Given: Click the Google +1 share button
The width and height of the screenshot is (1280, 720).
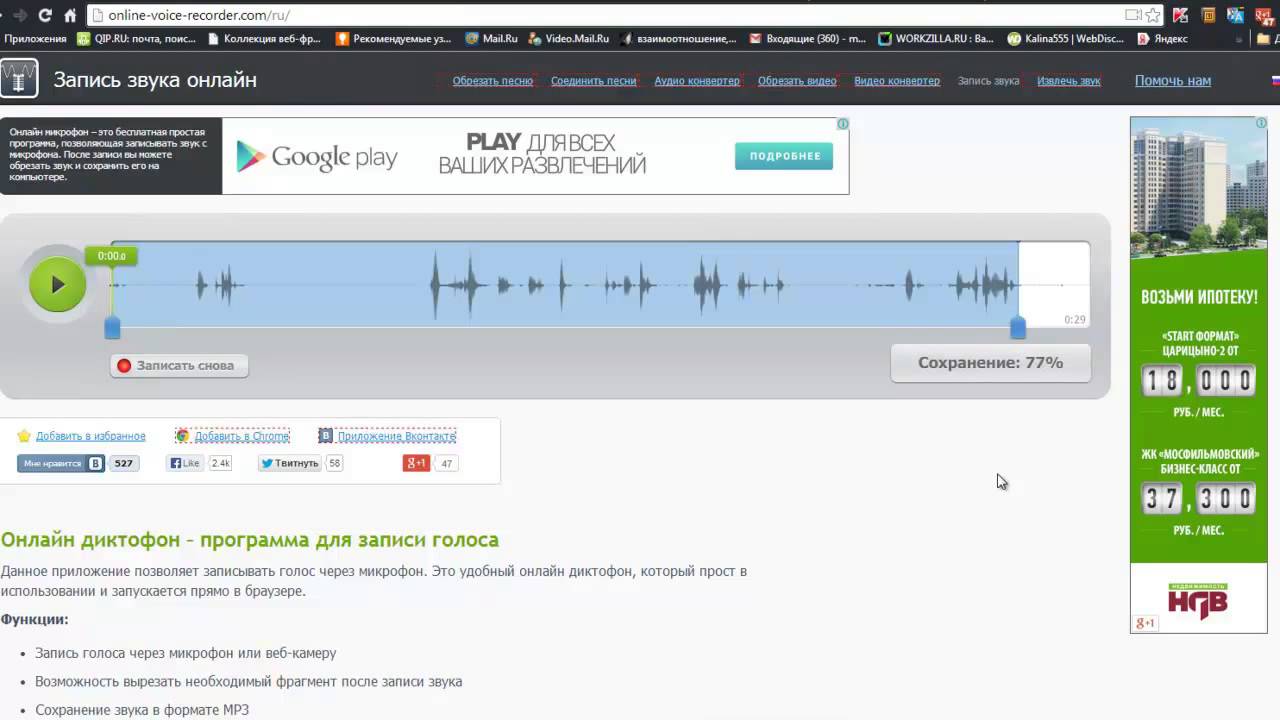Looking at the screenshot, I should click(416, 463).
